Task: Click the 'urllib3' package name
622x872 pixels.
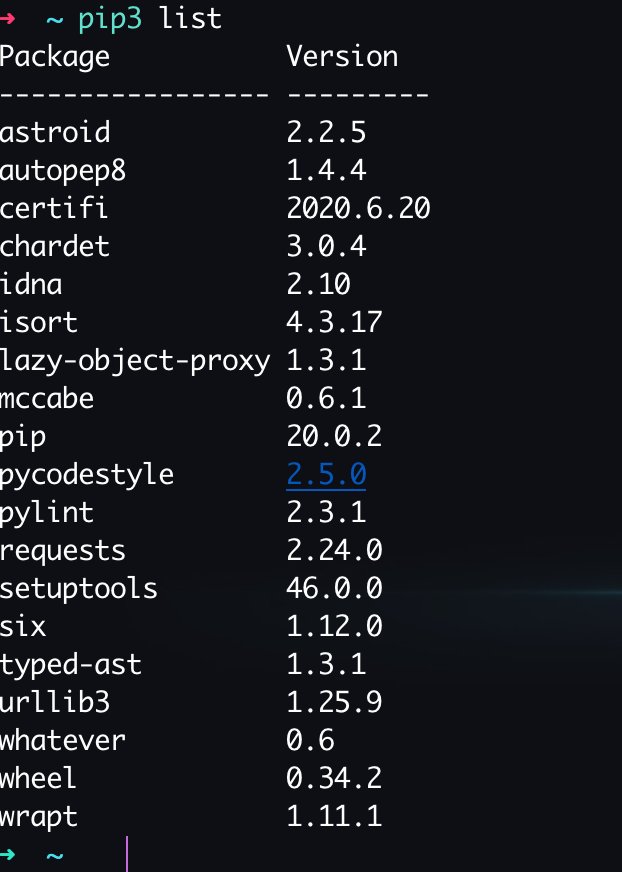Action: tap(55, 702)
